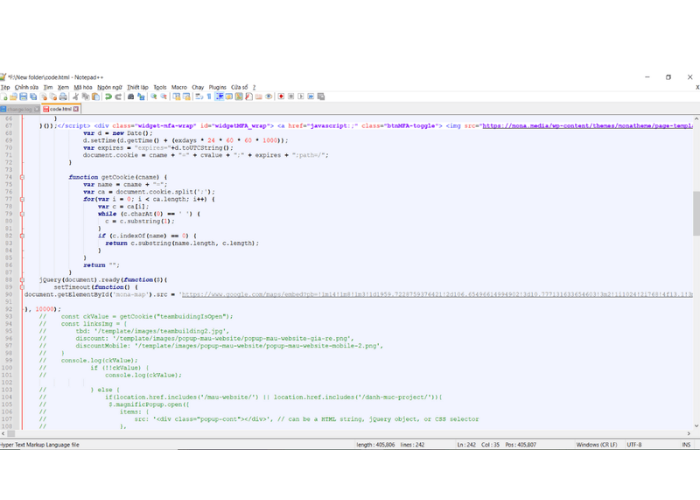Open the Chạy (Run) menu

pyautogui.click(x=198, y=87)
